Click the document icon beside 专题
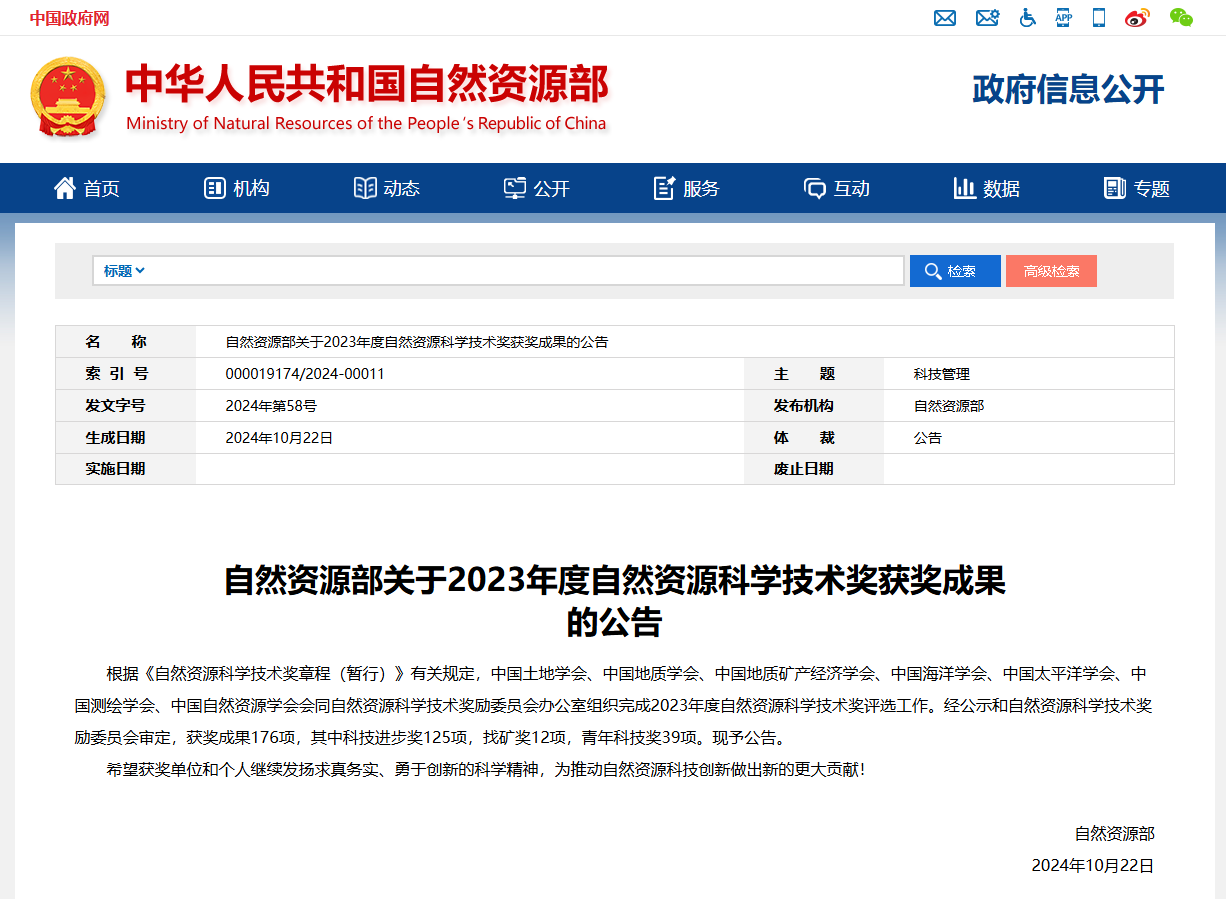The image size is (1226, 899). click(x=1115, y=188)
